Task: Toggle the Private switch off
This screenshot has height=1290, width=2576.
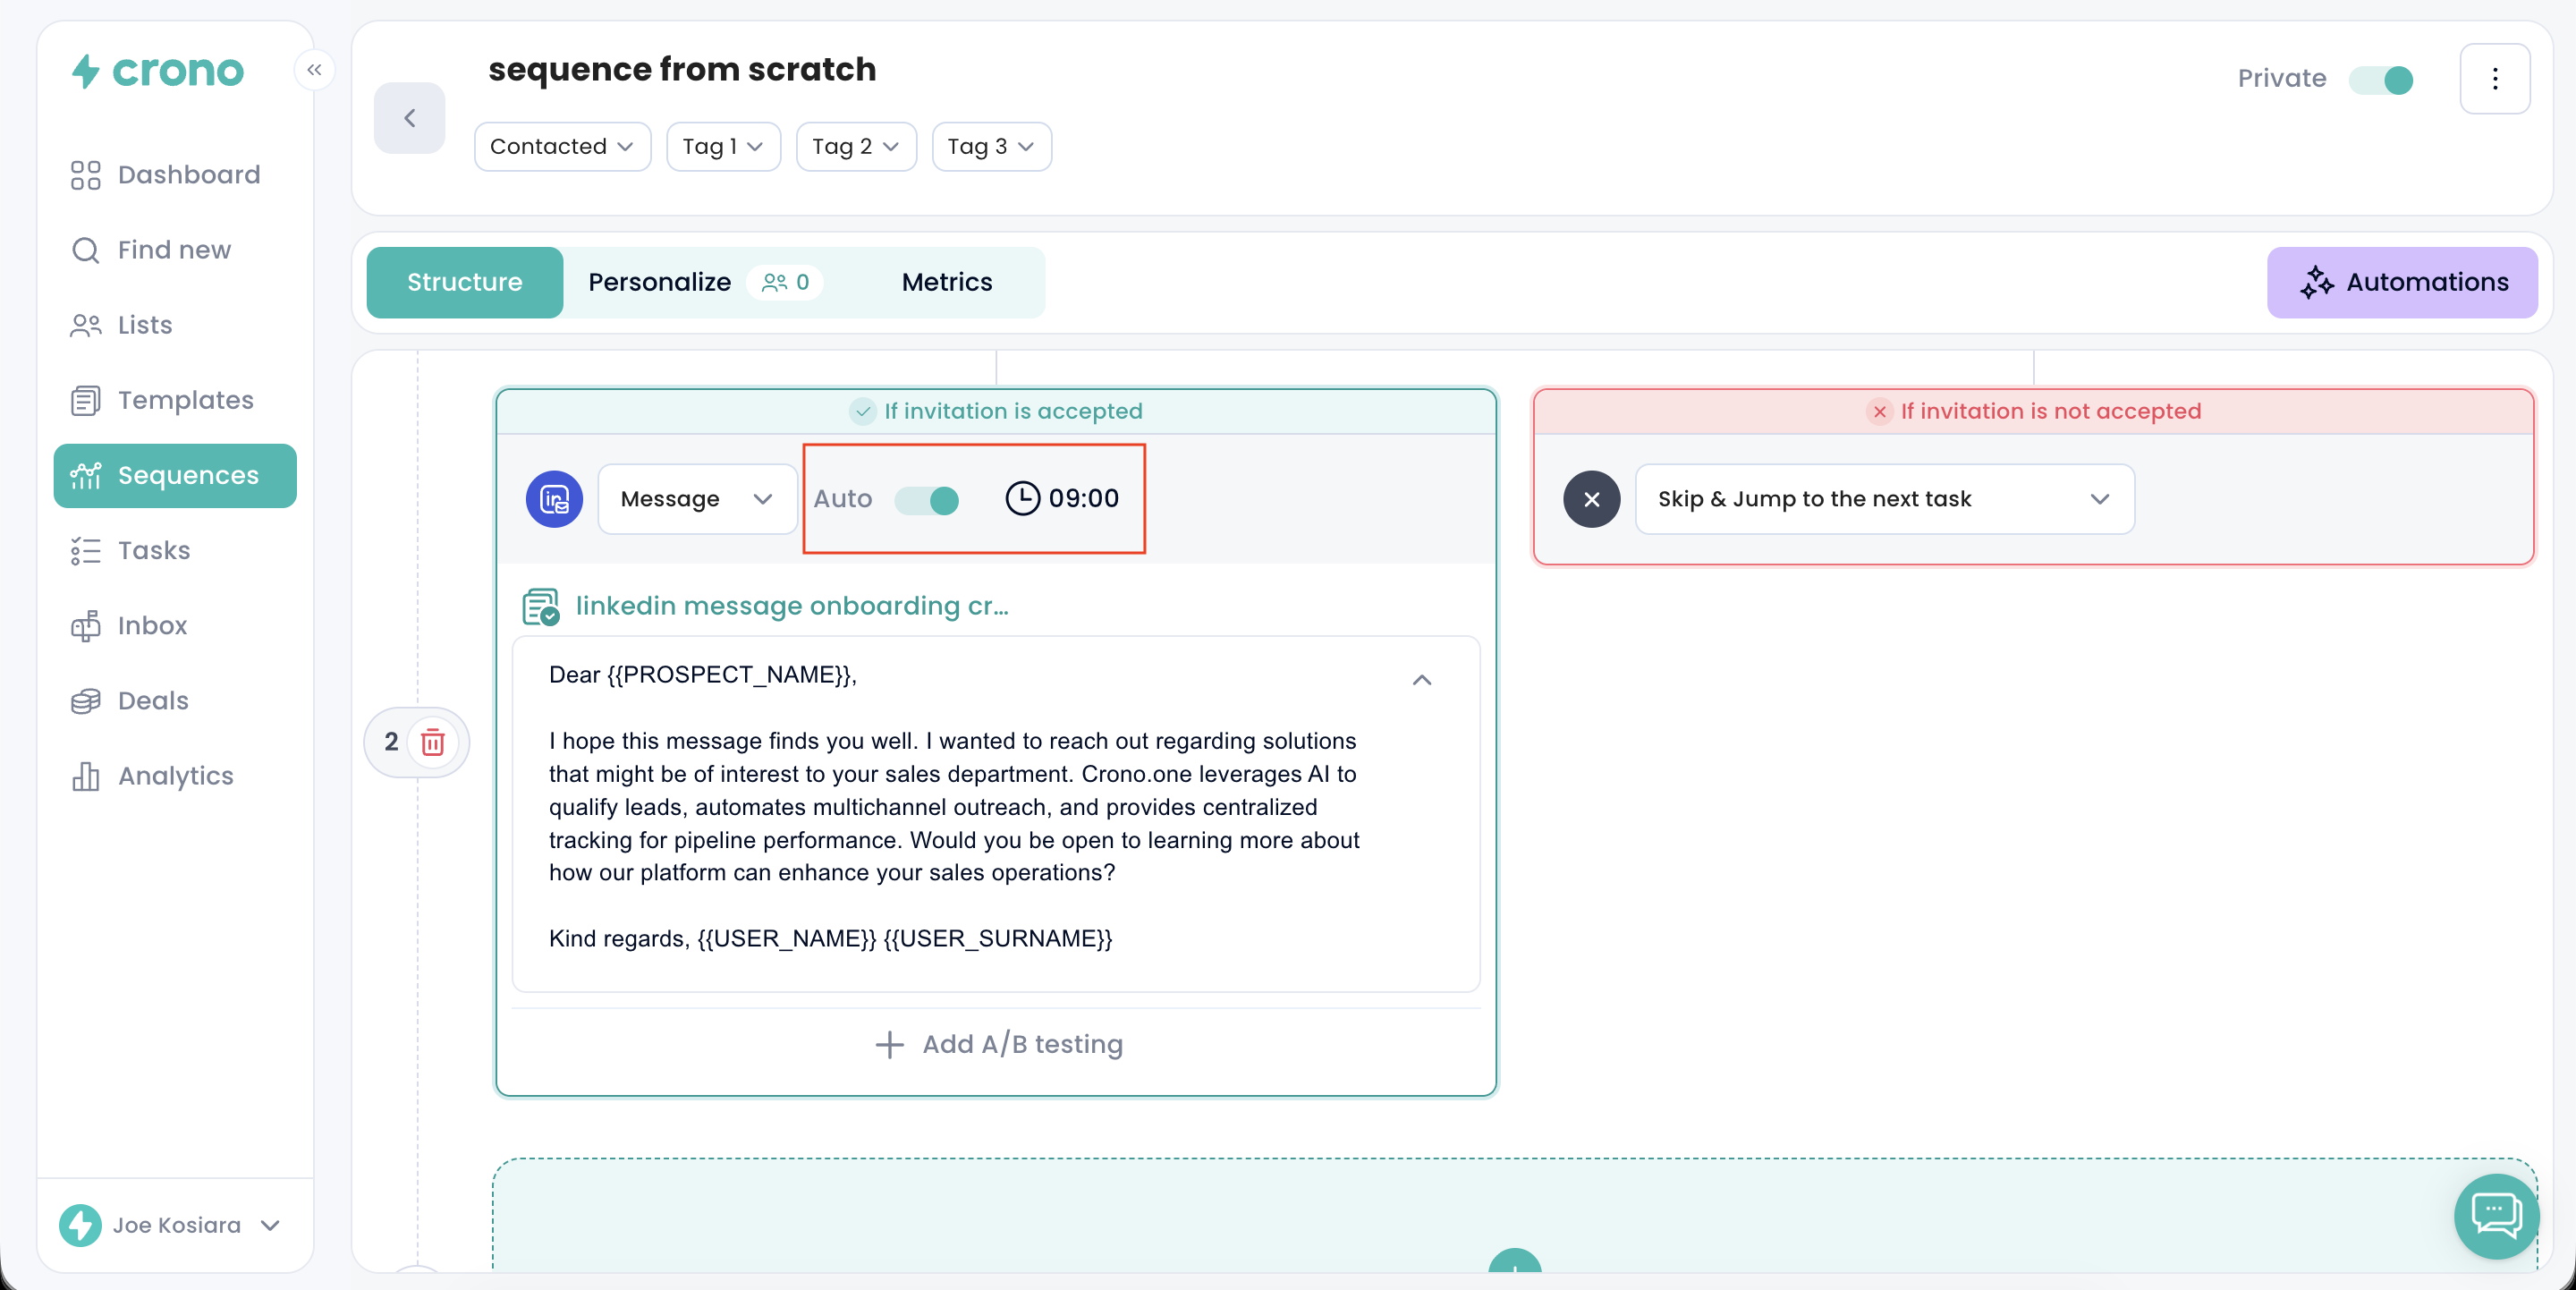Action: (2382, 79)
